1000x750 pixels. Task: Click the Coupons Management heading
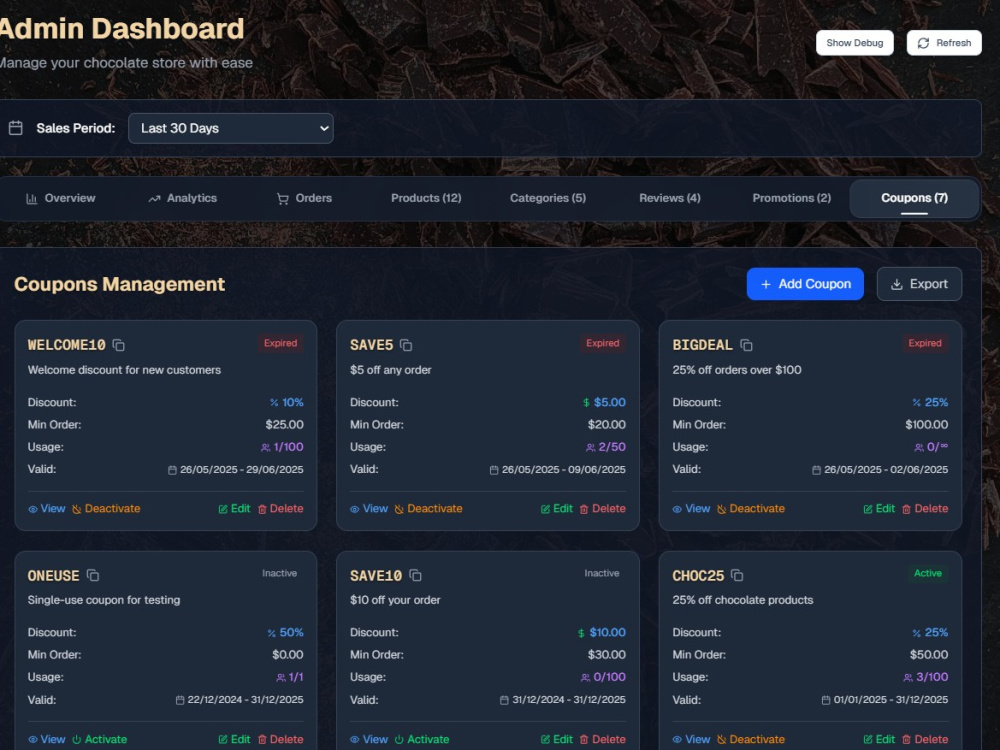pyautogui.click(x=119, y=284)
